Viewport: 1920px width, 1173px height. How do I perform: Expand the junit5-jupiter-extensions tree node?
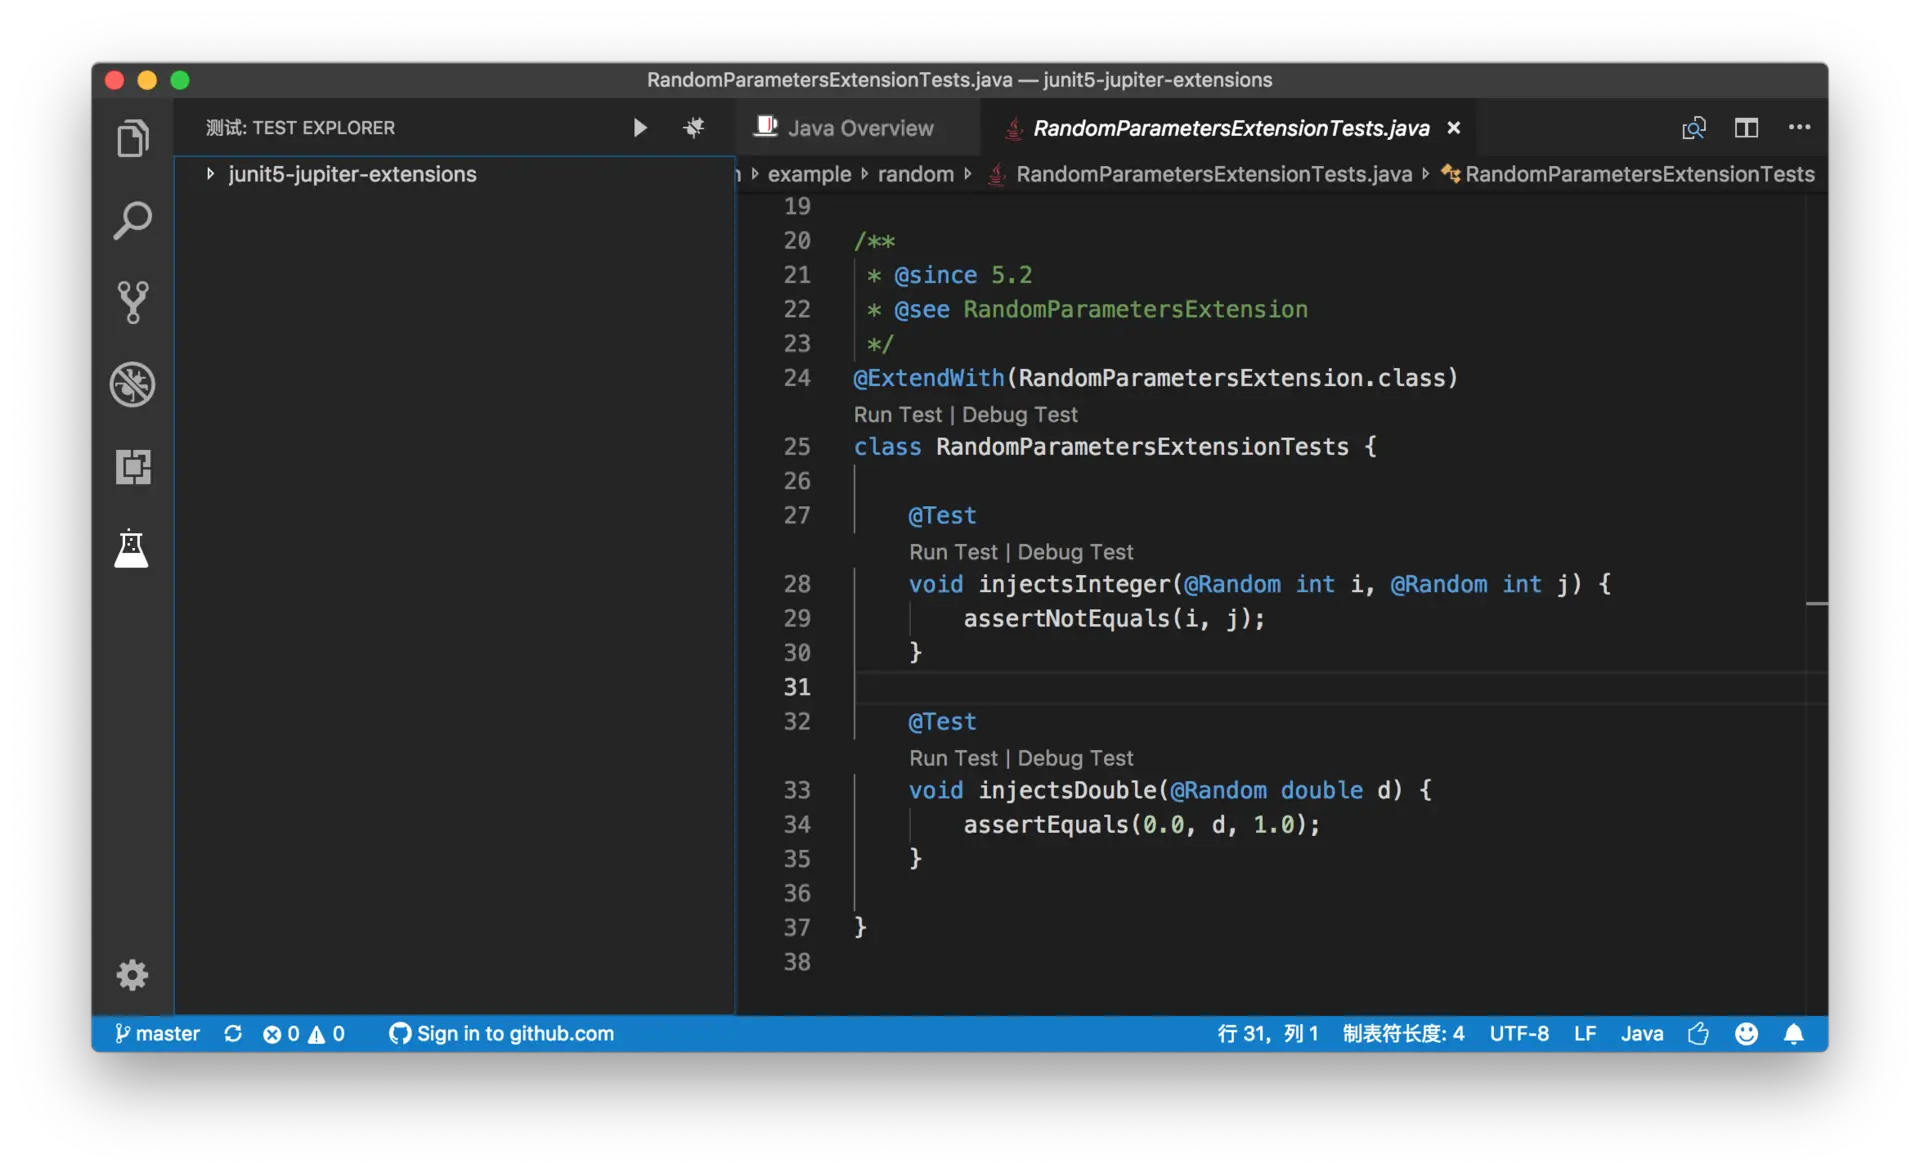point(210,174)
